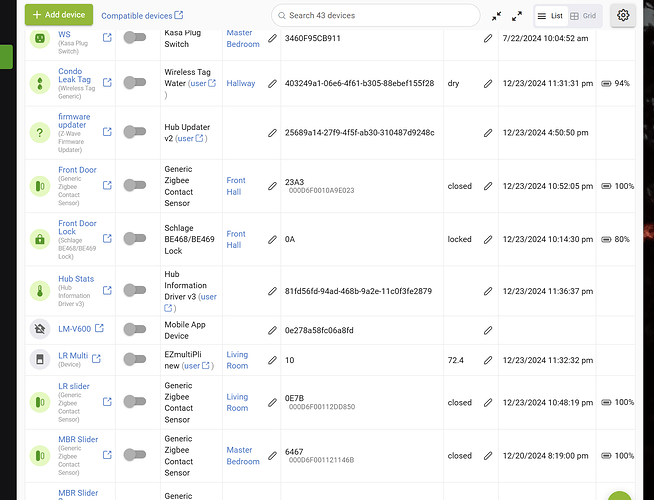The width and height of the screenshot is (654, 500).
Task: Open table settings gear
Action: pyautogui.click(x=623, y=15)
